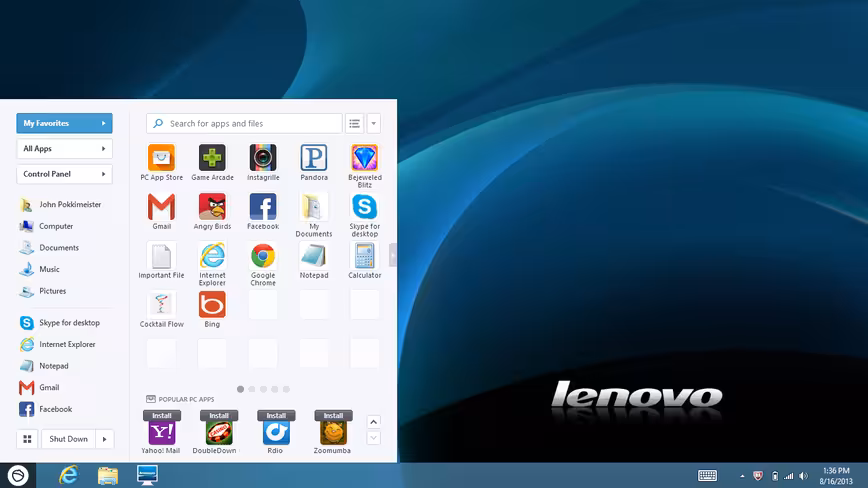Open Facebook from the recent list
Image resolution: width=868 pixels, height=488 pixels.
pyautogui.click(x=46, y=409)
